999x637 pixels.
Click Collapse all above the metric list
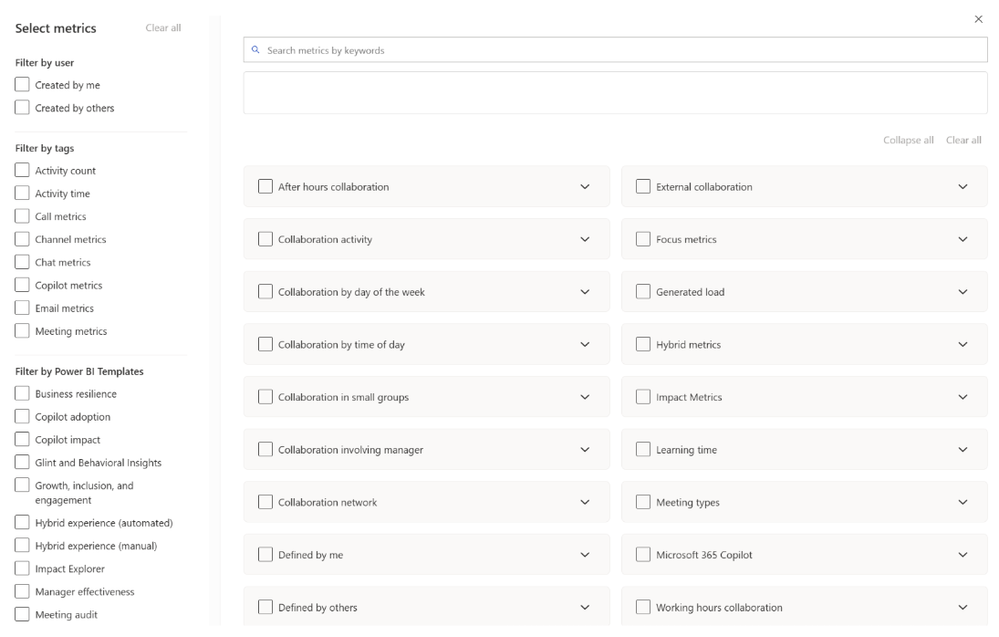point(908,140)
